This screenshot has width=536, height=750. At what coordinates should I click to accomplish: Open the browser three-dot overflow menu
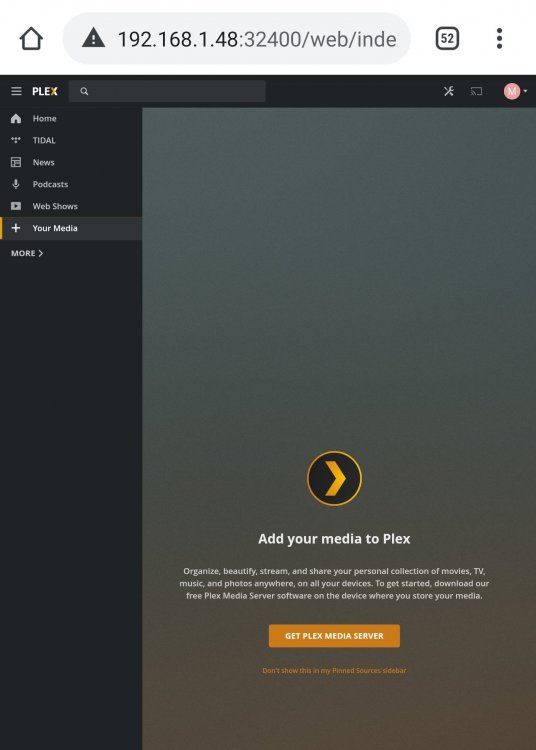coord(499,38)
